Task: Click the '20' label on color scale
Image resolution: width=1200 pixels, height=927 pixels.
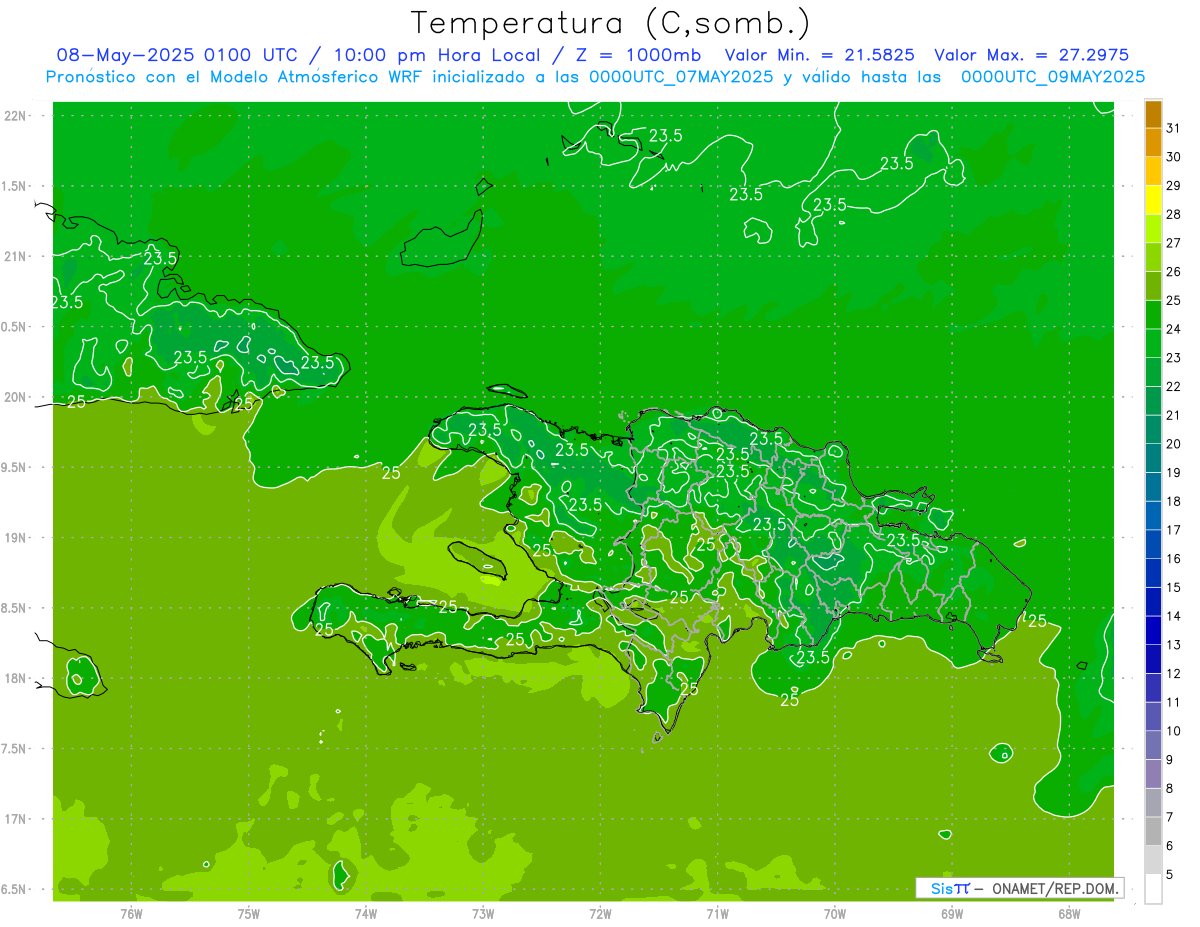Action: (x=1173, y=444)
